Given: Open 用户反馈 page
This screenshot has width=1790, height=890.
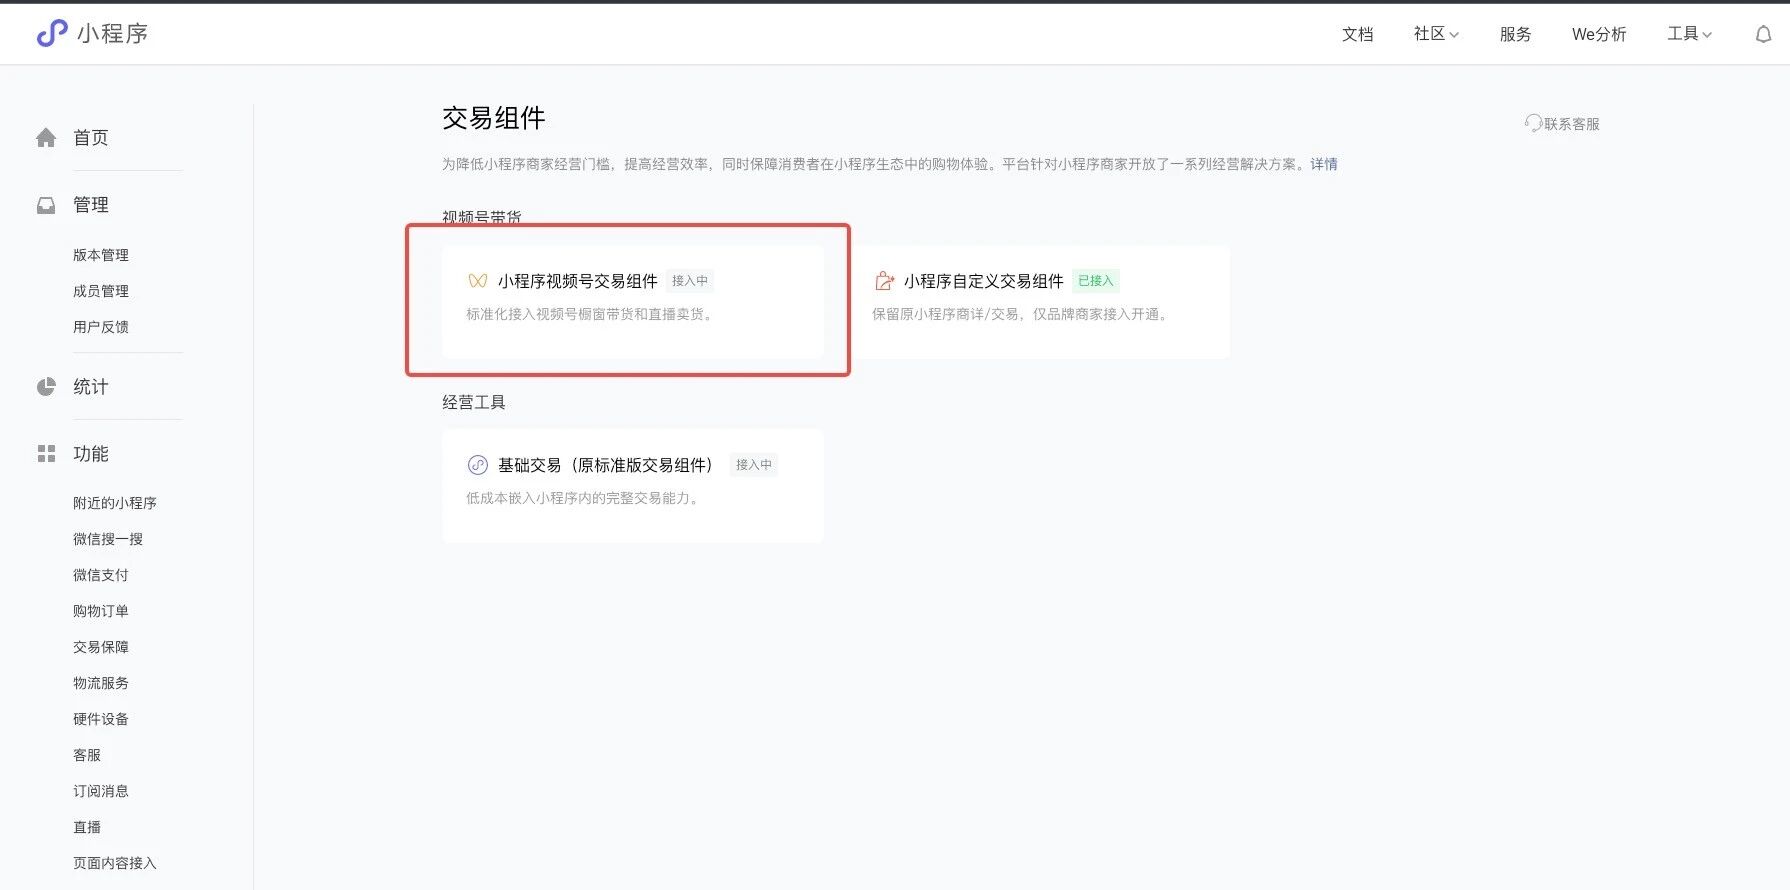Looking at the screenshot, I should [101, 327].
